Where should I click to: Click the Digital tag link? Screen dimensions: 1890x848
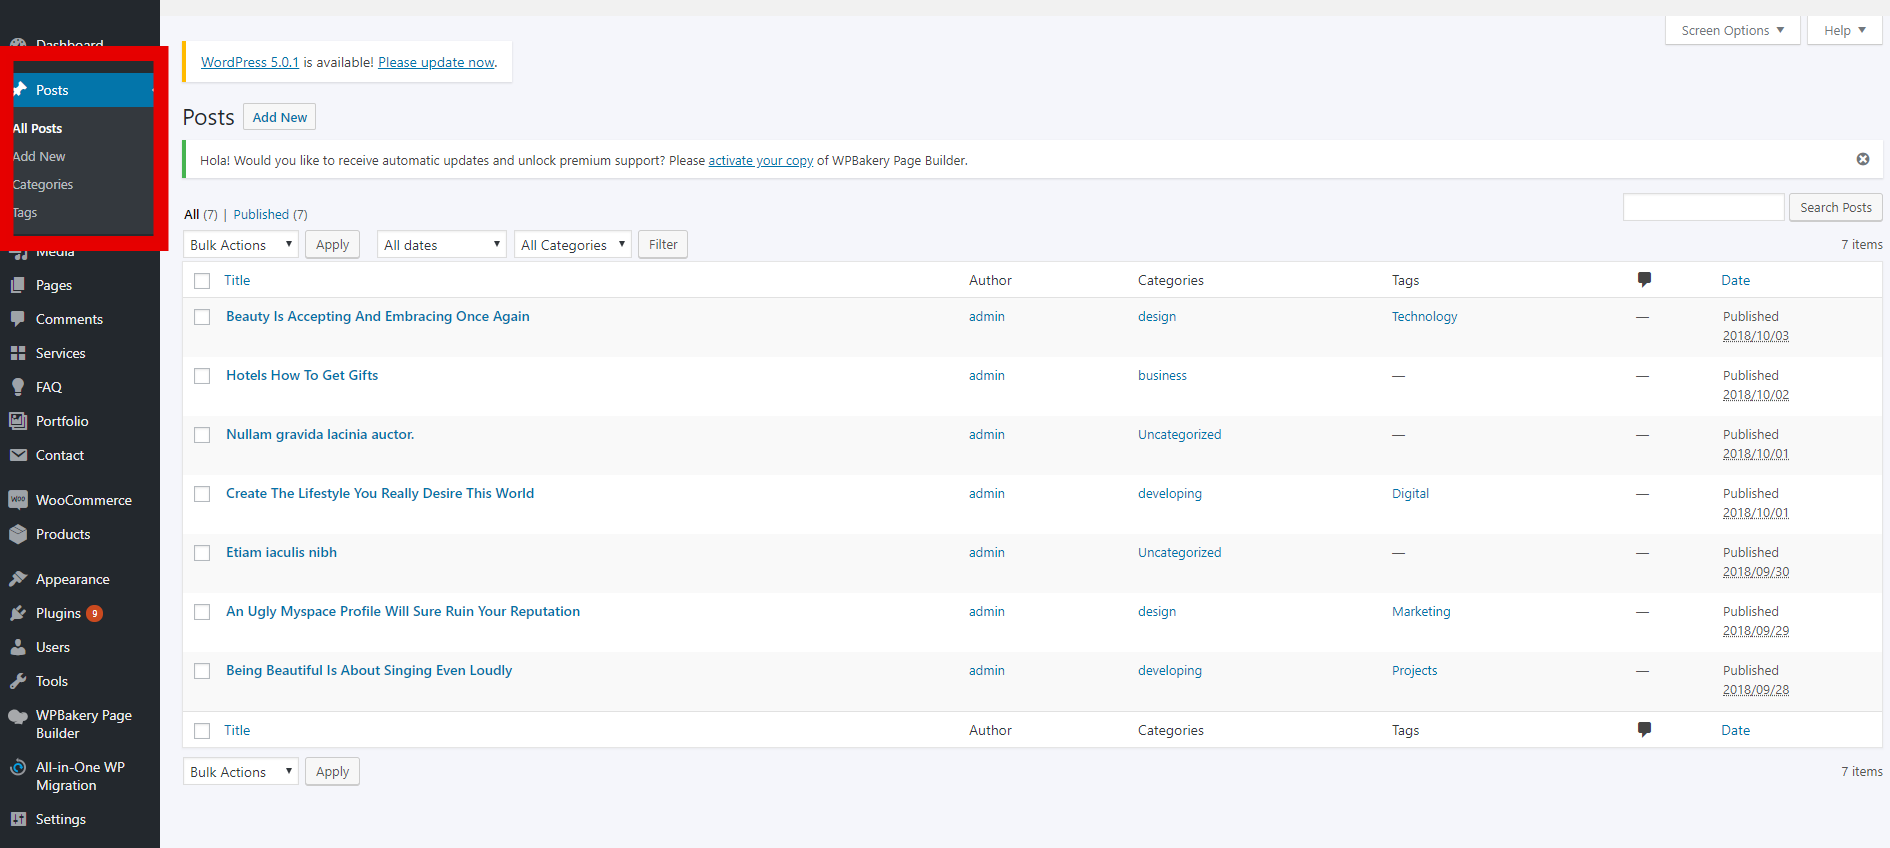[x=1410, y=493]
